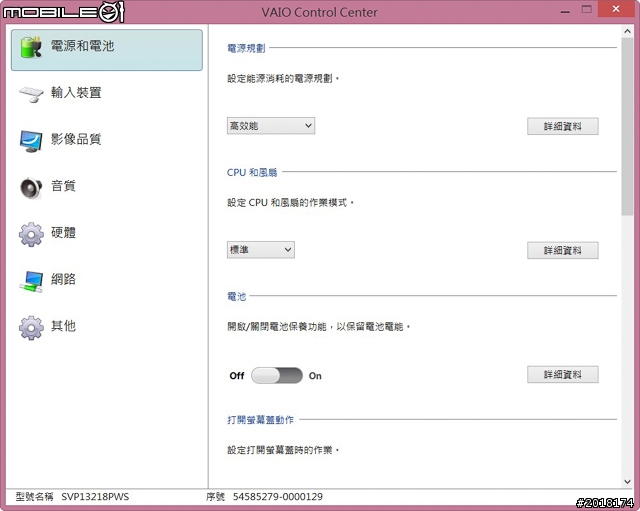Click the 電源規劃 section heading

pos(246,48)
